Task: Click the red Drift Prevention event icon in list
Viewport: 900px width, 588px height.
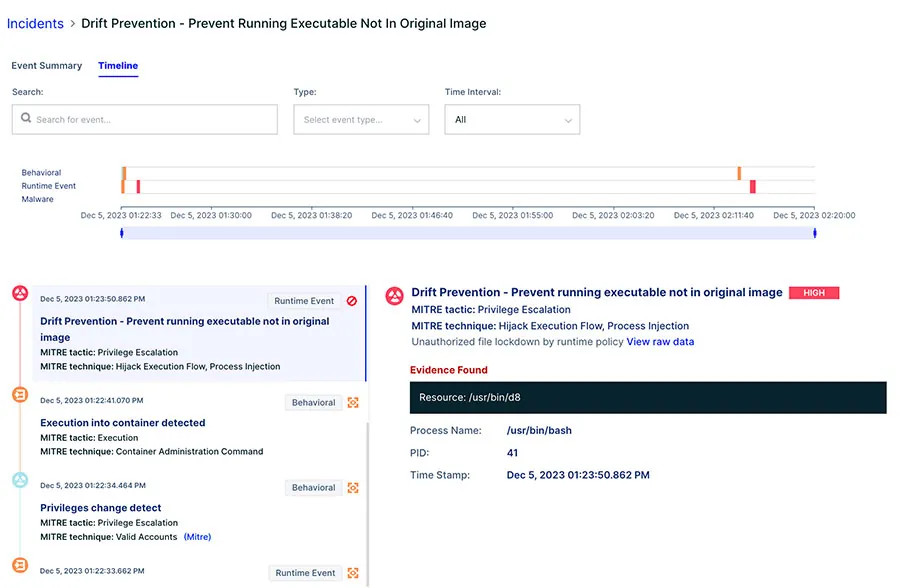Action: (21, 293)
